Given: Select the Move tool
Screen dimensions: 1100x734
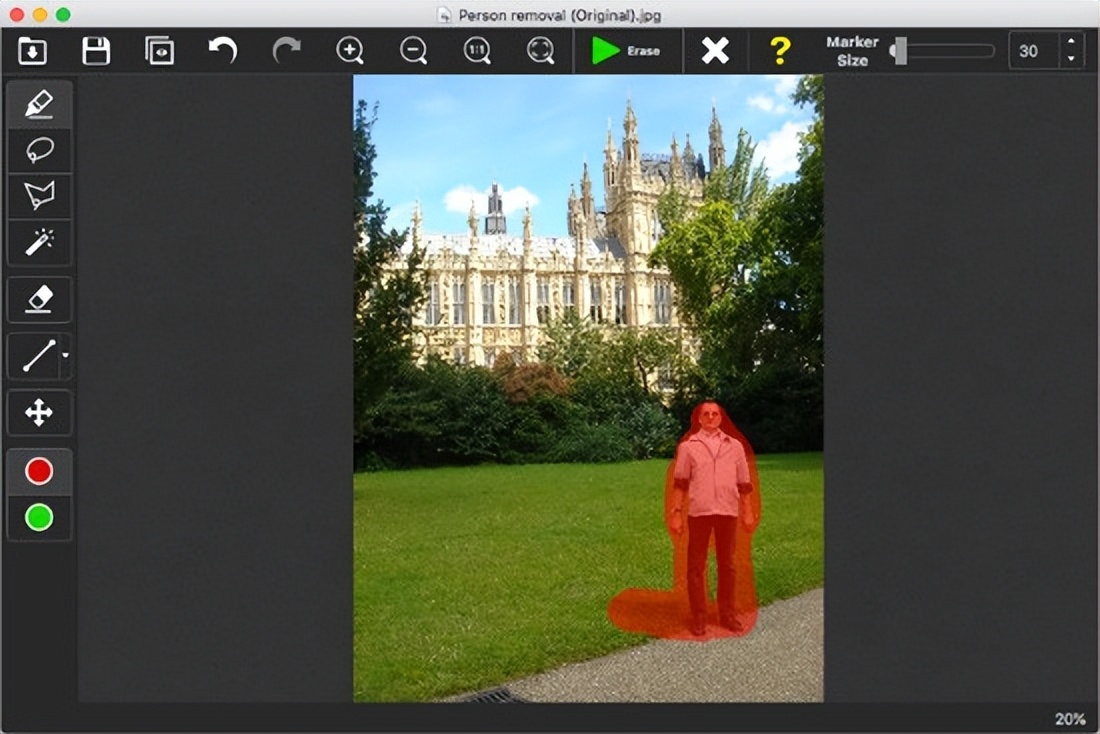Looking at the screenshot, I should coord(39,413).
